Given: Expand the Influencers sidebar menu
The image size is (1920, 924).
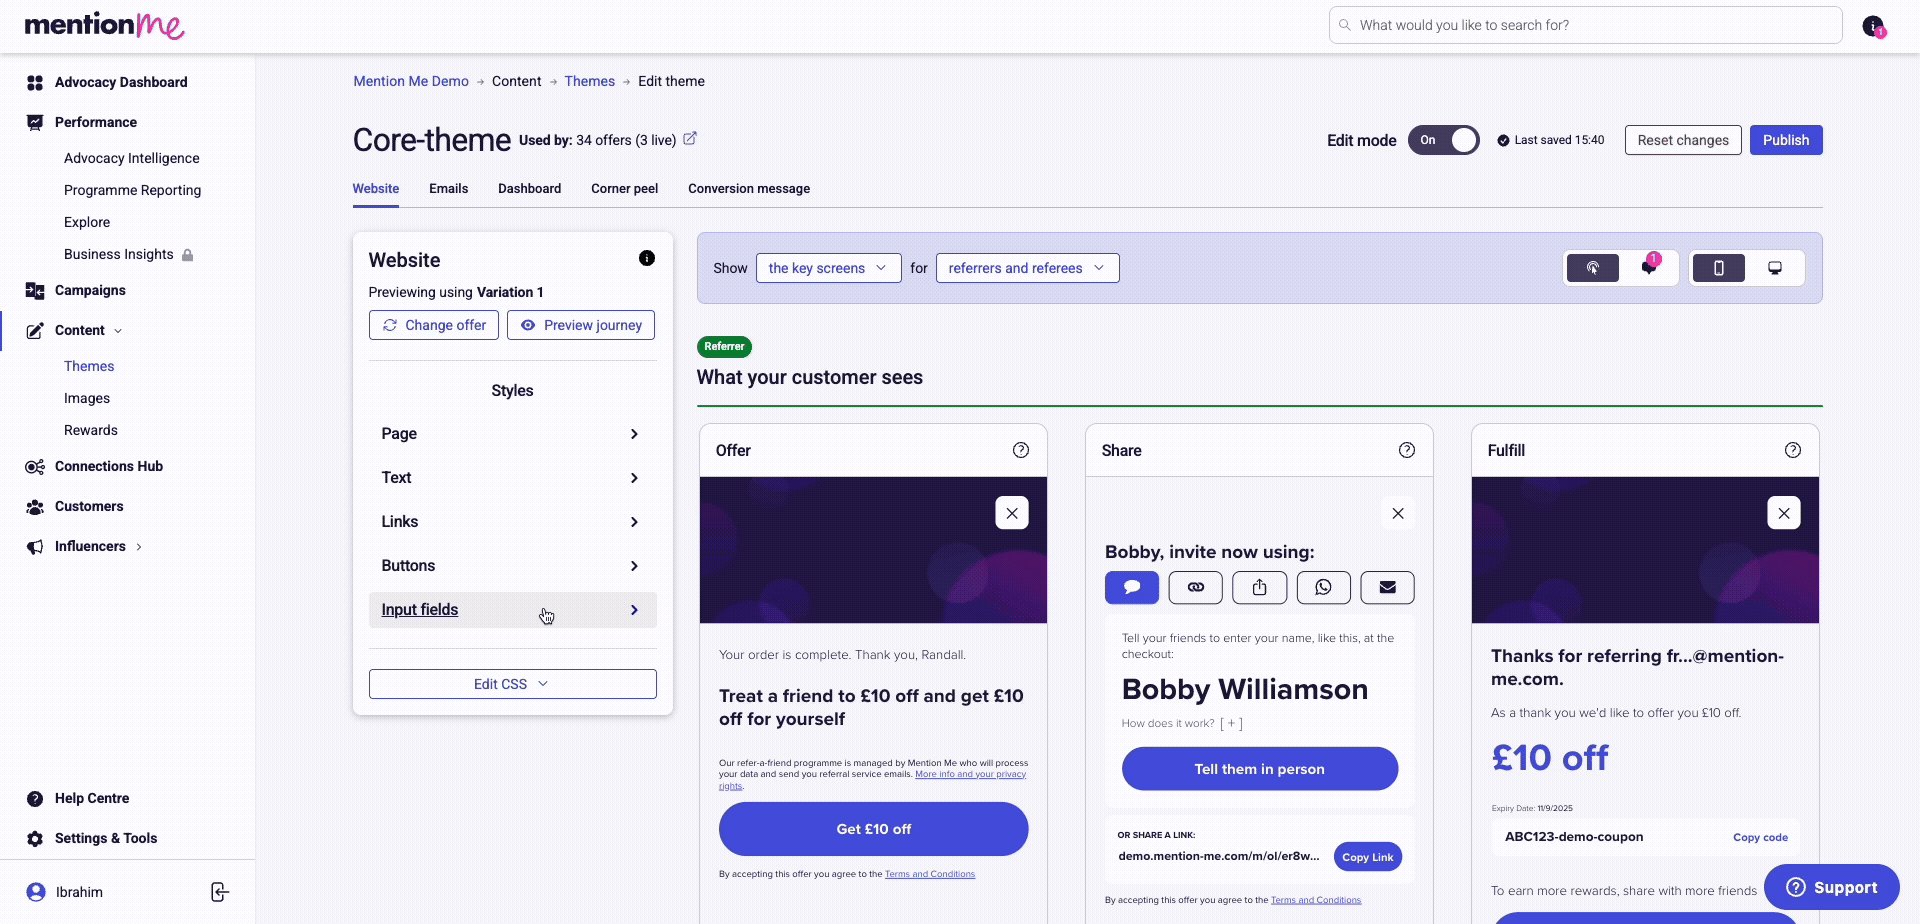Looking at the screenshot, I should 139,547.
